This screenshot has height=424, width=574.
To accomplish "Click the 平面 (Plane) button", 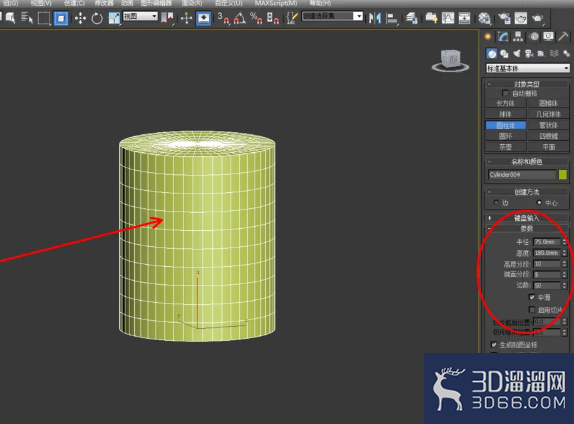I will 548,147.
